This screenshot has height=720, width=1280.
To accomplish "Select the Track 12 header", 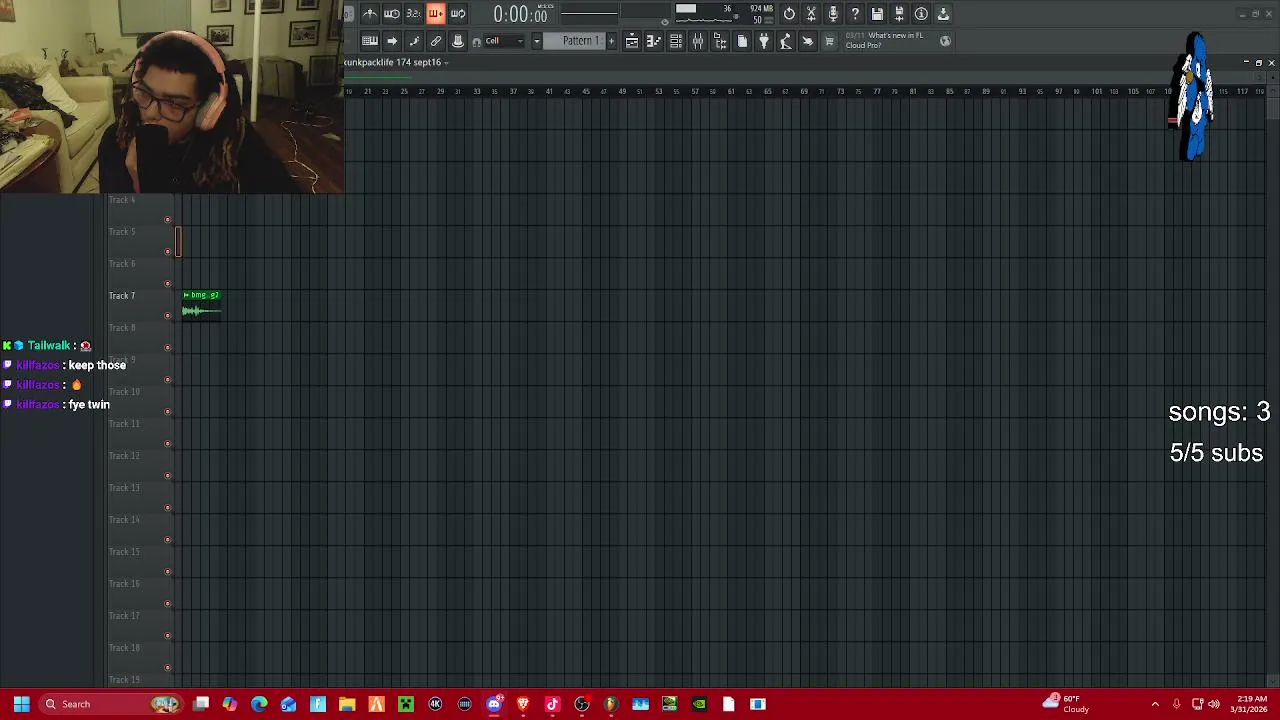I will click(140, 464).
